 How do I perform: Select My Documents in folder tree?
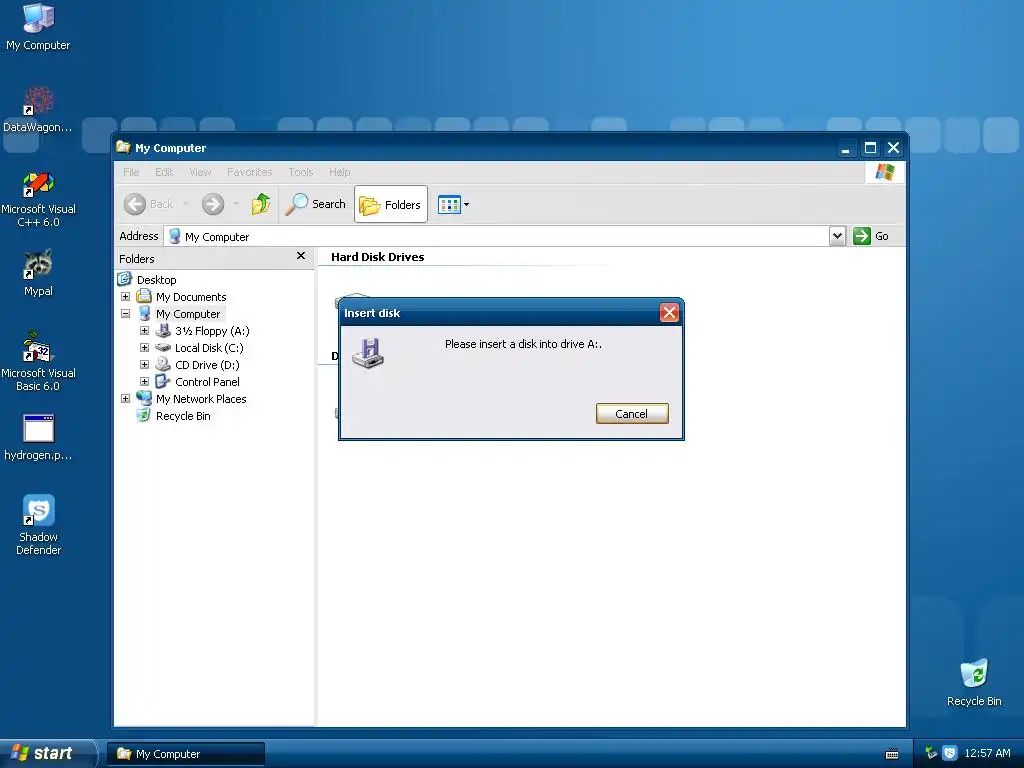pyautogui.click(x=191, y=297)
